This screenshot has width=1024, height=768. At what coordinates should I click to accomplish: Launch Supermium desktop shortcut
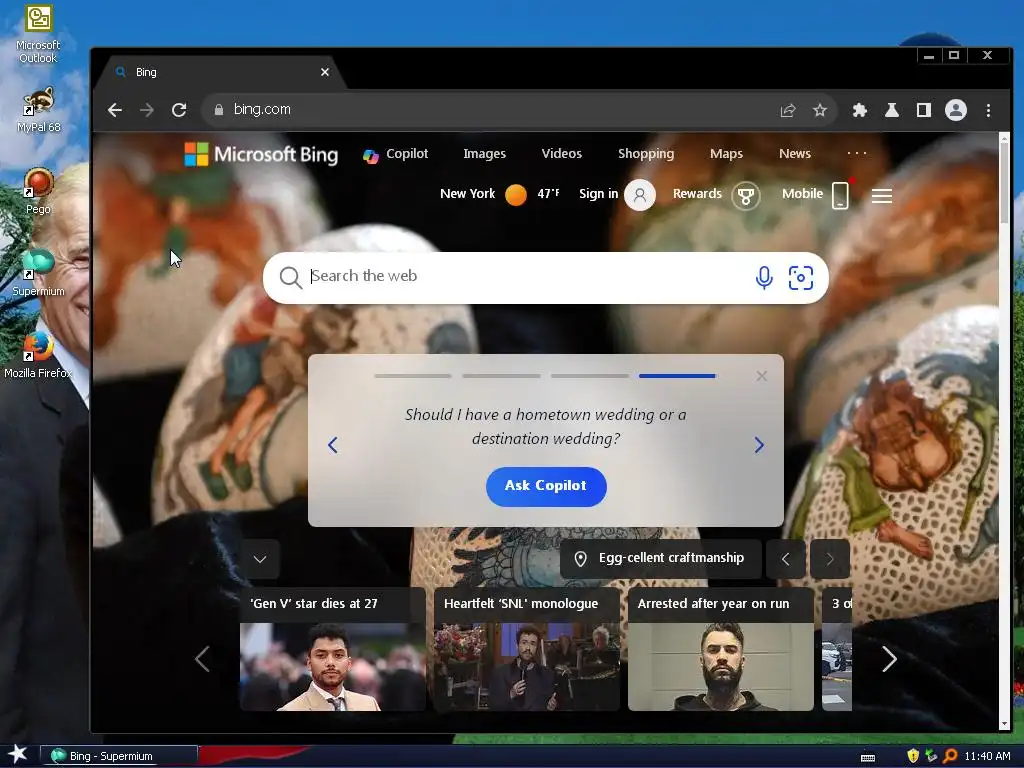tap(38, 273)
